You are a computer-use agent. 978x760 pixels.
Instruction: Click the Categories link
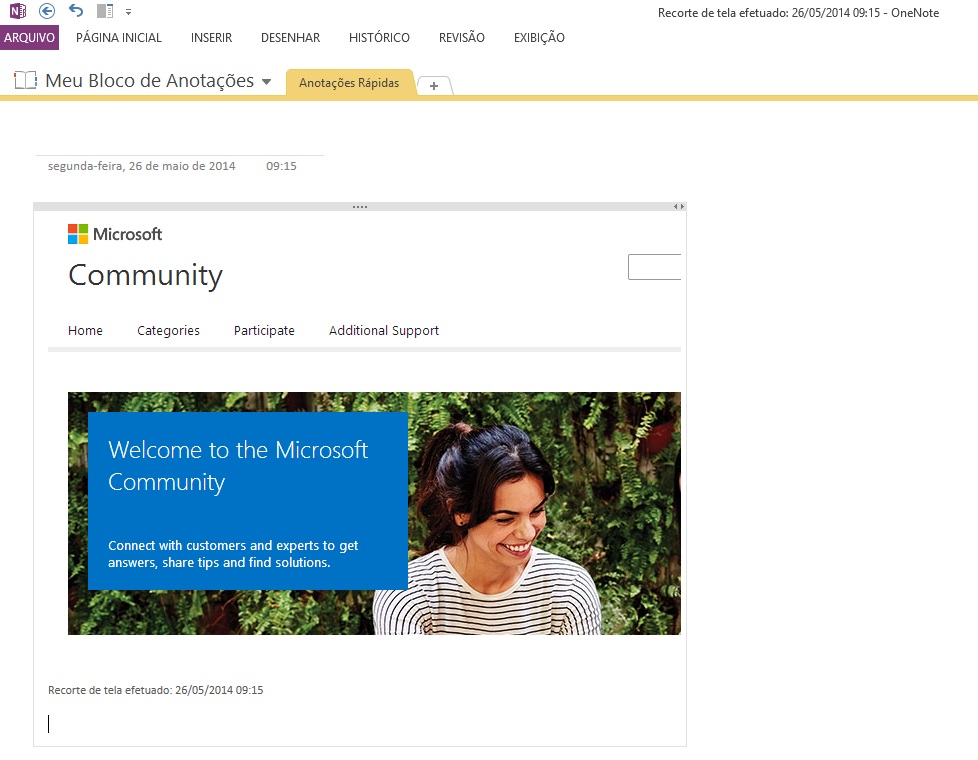(168, 331)
